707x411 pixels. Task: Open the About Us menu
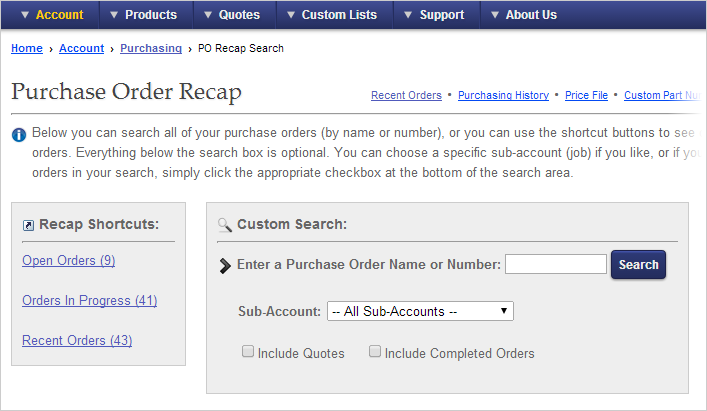(x=524, y=15)
